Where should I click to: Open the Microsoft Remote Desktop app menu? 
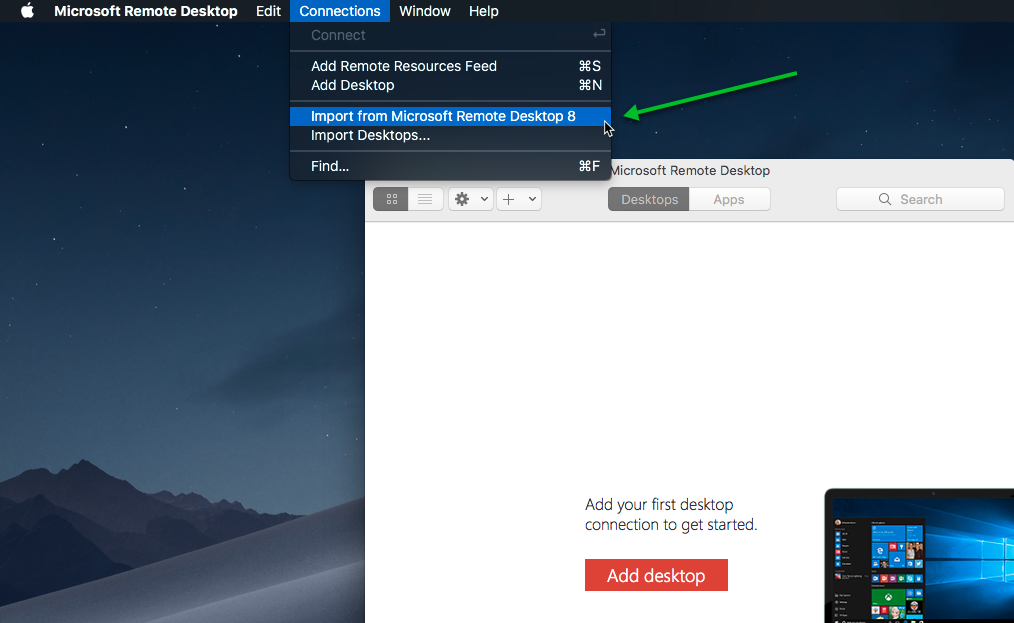(x=146, y=11)
